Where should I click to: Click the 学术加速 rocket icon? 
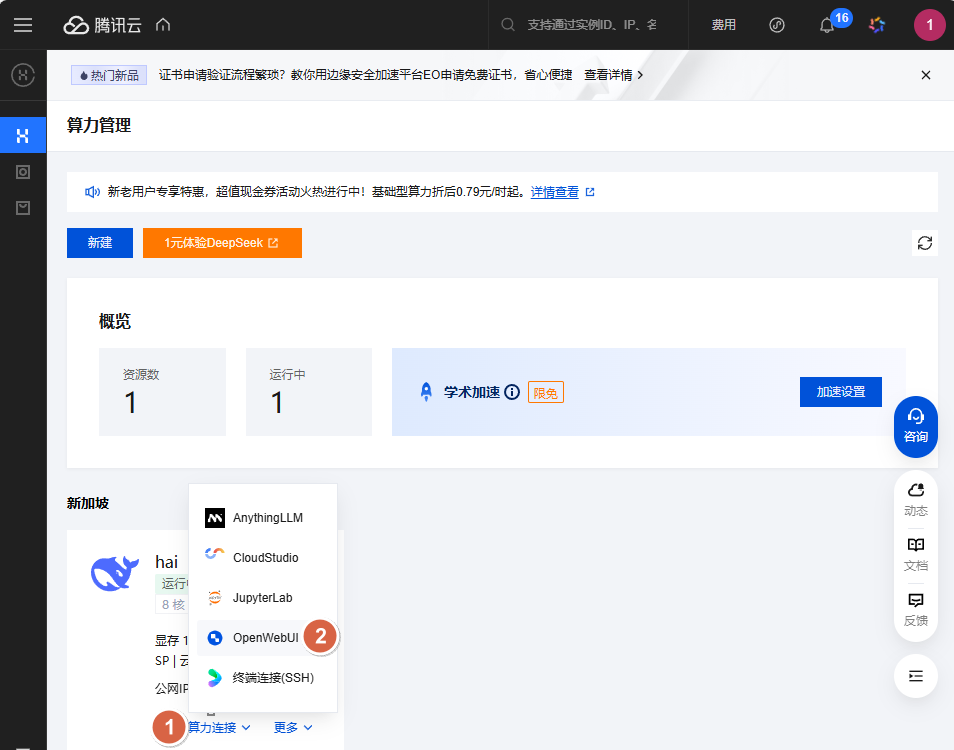click(427, 392)
